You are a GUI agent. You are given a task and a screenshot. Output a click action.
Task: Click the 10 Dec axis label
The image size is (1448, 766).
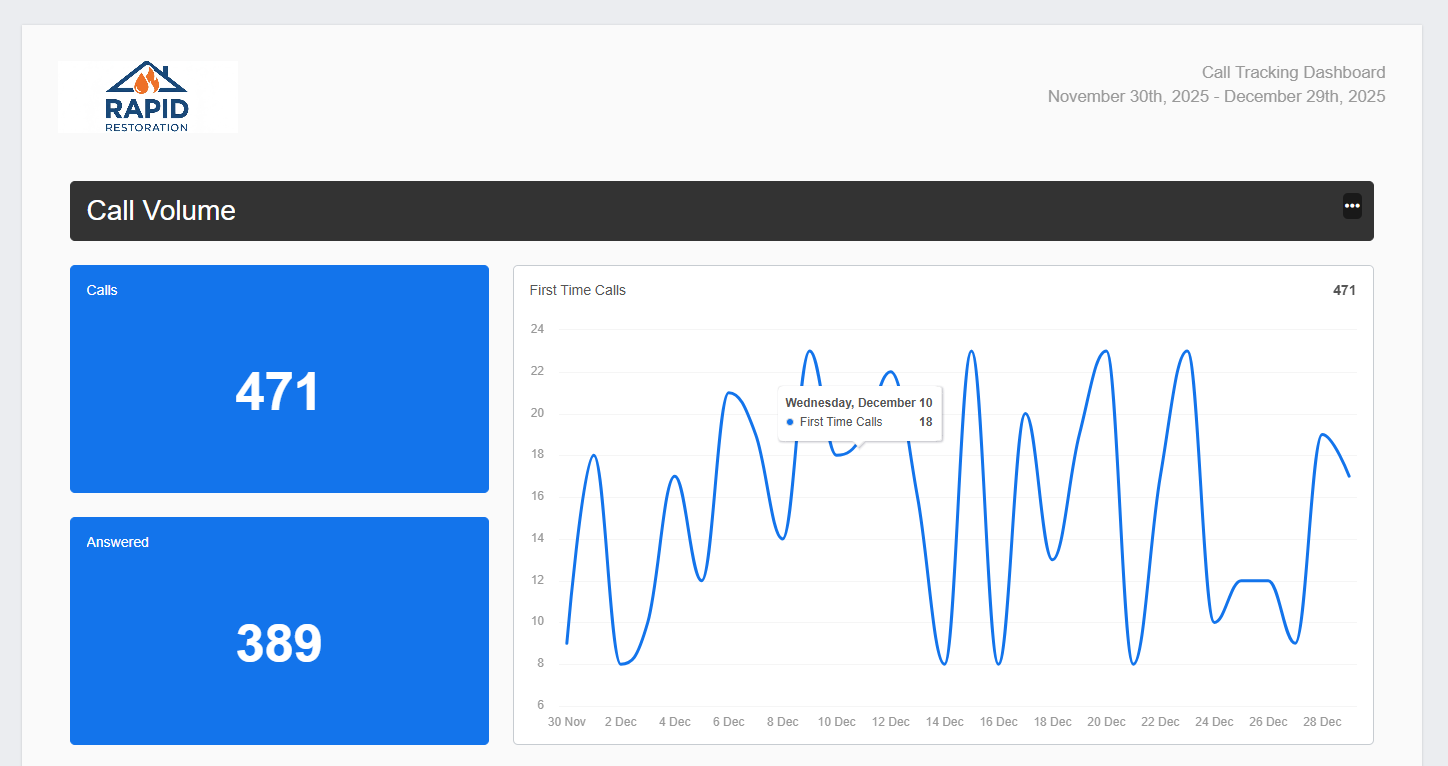(x=836, y=721)
